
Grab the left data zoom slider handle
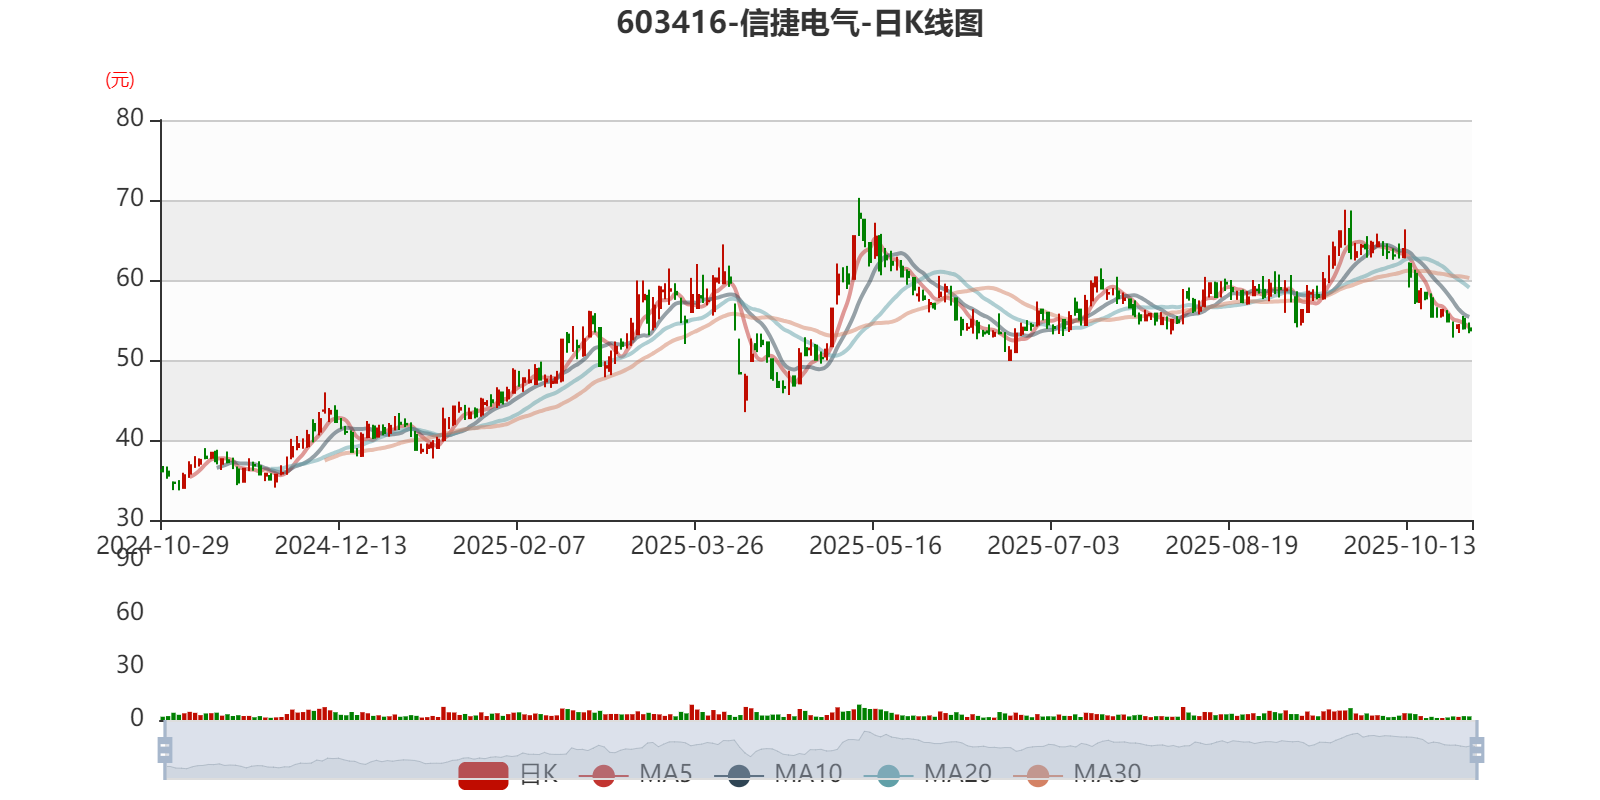click(x=165, y=750)
